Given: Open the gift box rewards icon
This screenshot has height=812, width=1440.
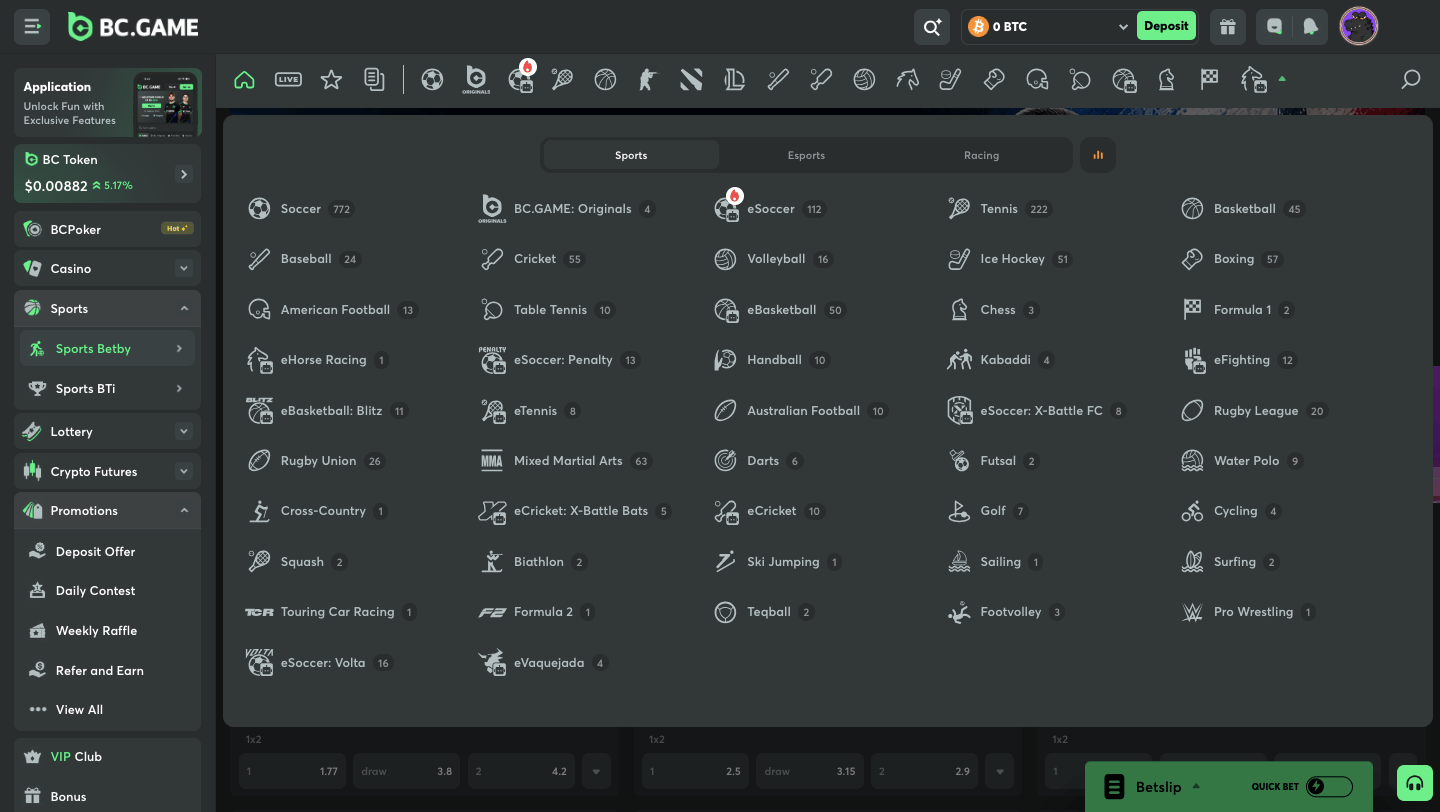Looking at the screenshot, I should tap(1228, 27).
